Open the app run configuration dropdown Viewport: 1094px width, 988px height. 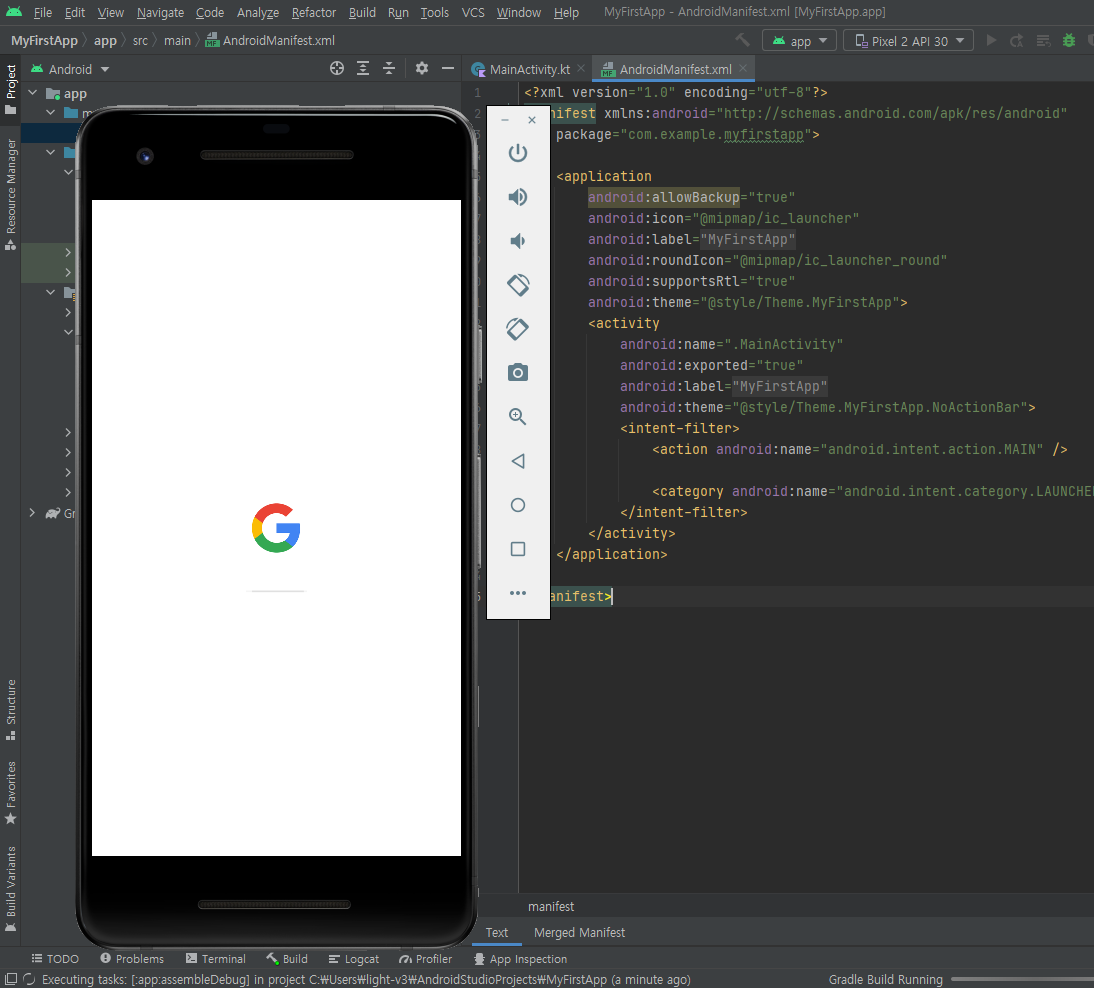tap(799, 40)
